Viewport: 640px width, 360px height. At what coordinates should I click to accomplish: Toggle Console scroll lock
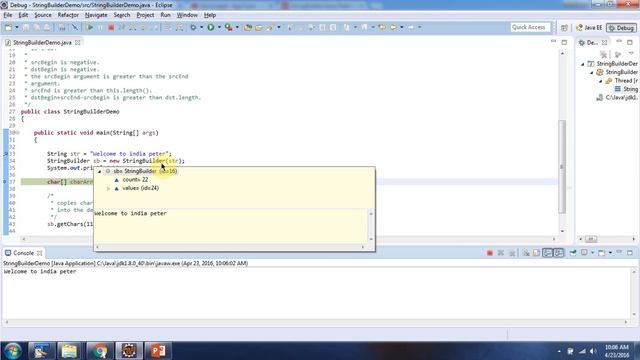click(536, 253)
